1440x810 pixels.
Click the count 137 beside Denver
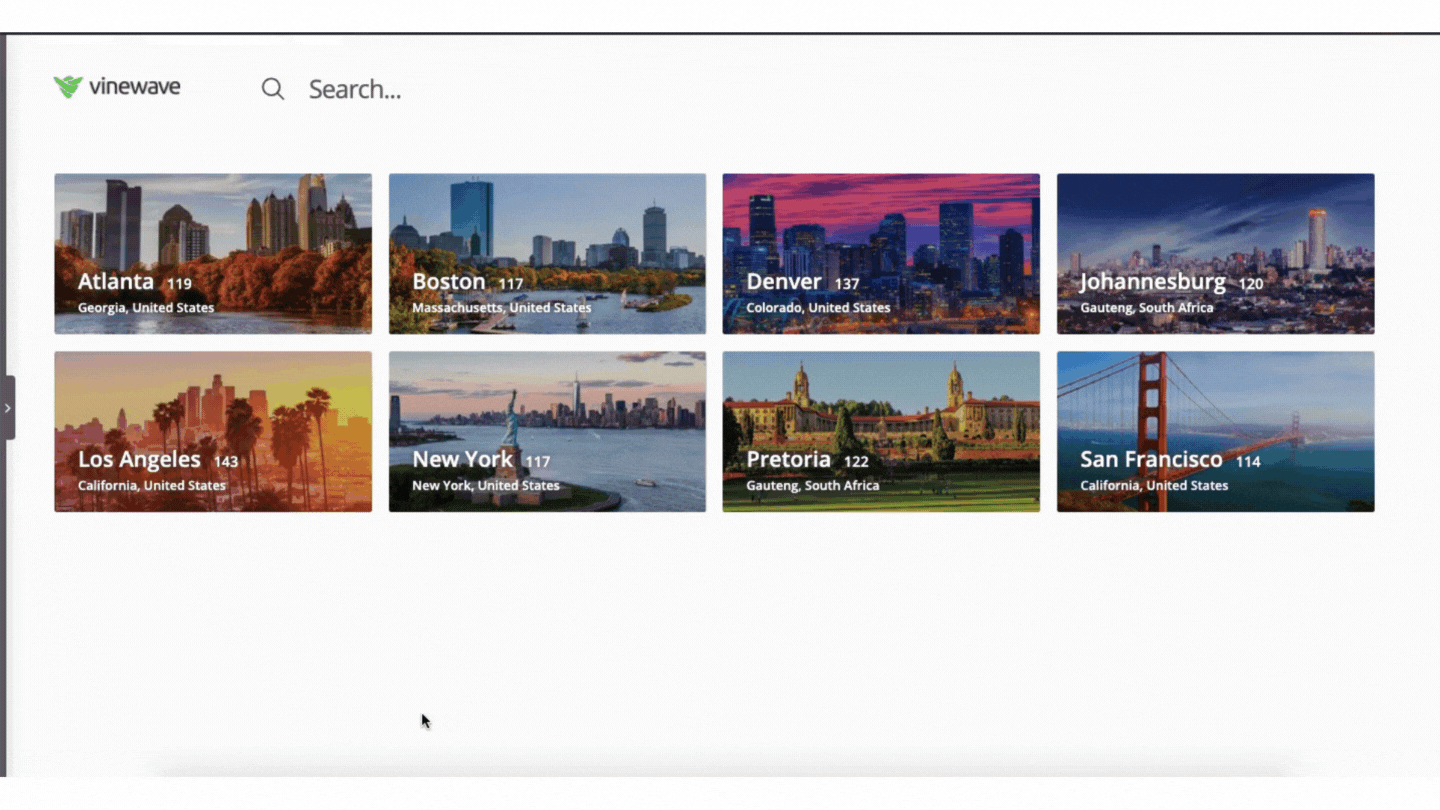tap(847, 284)
